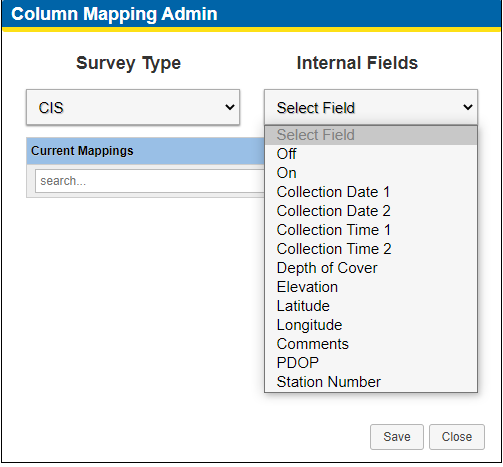Open the Survey Type dropdown showing CIS
Screen dimensions: 503x467
point(133,107)
